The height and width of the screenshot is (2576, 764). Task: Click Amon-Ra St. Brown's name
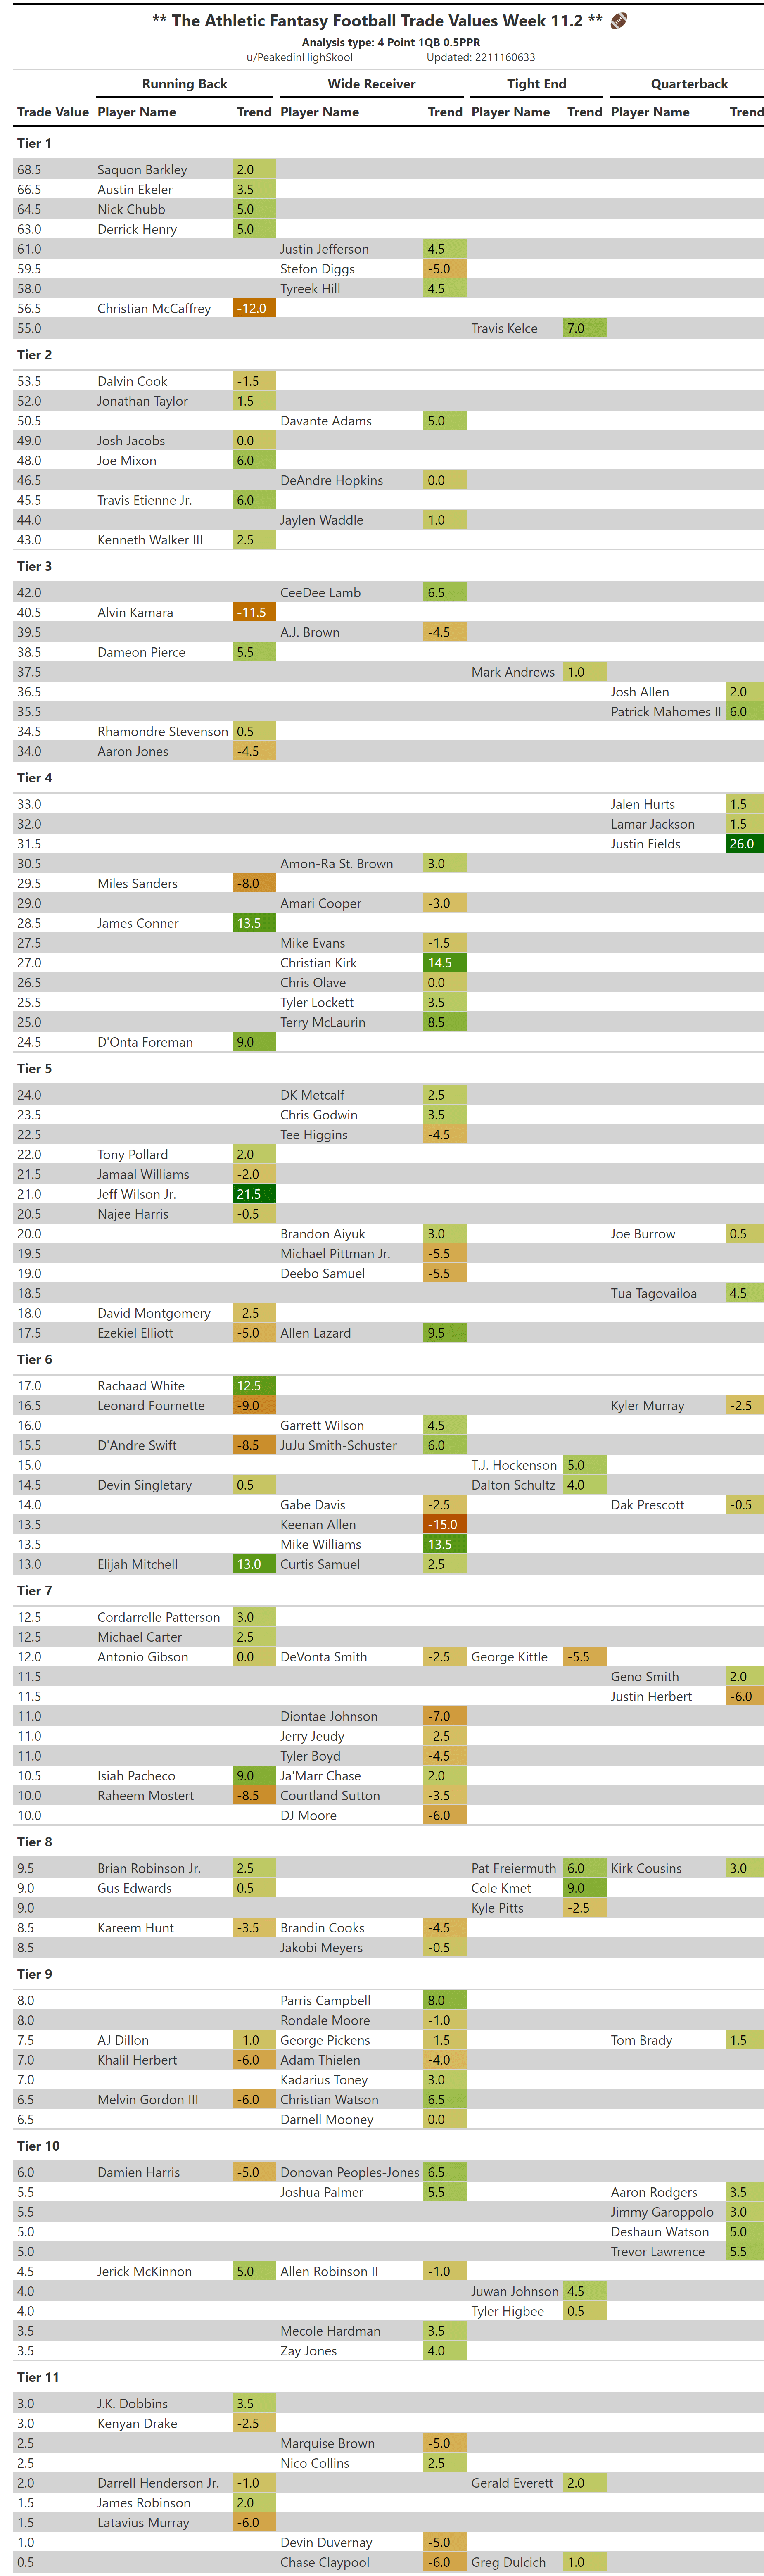tap(337, 864)
